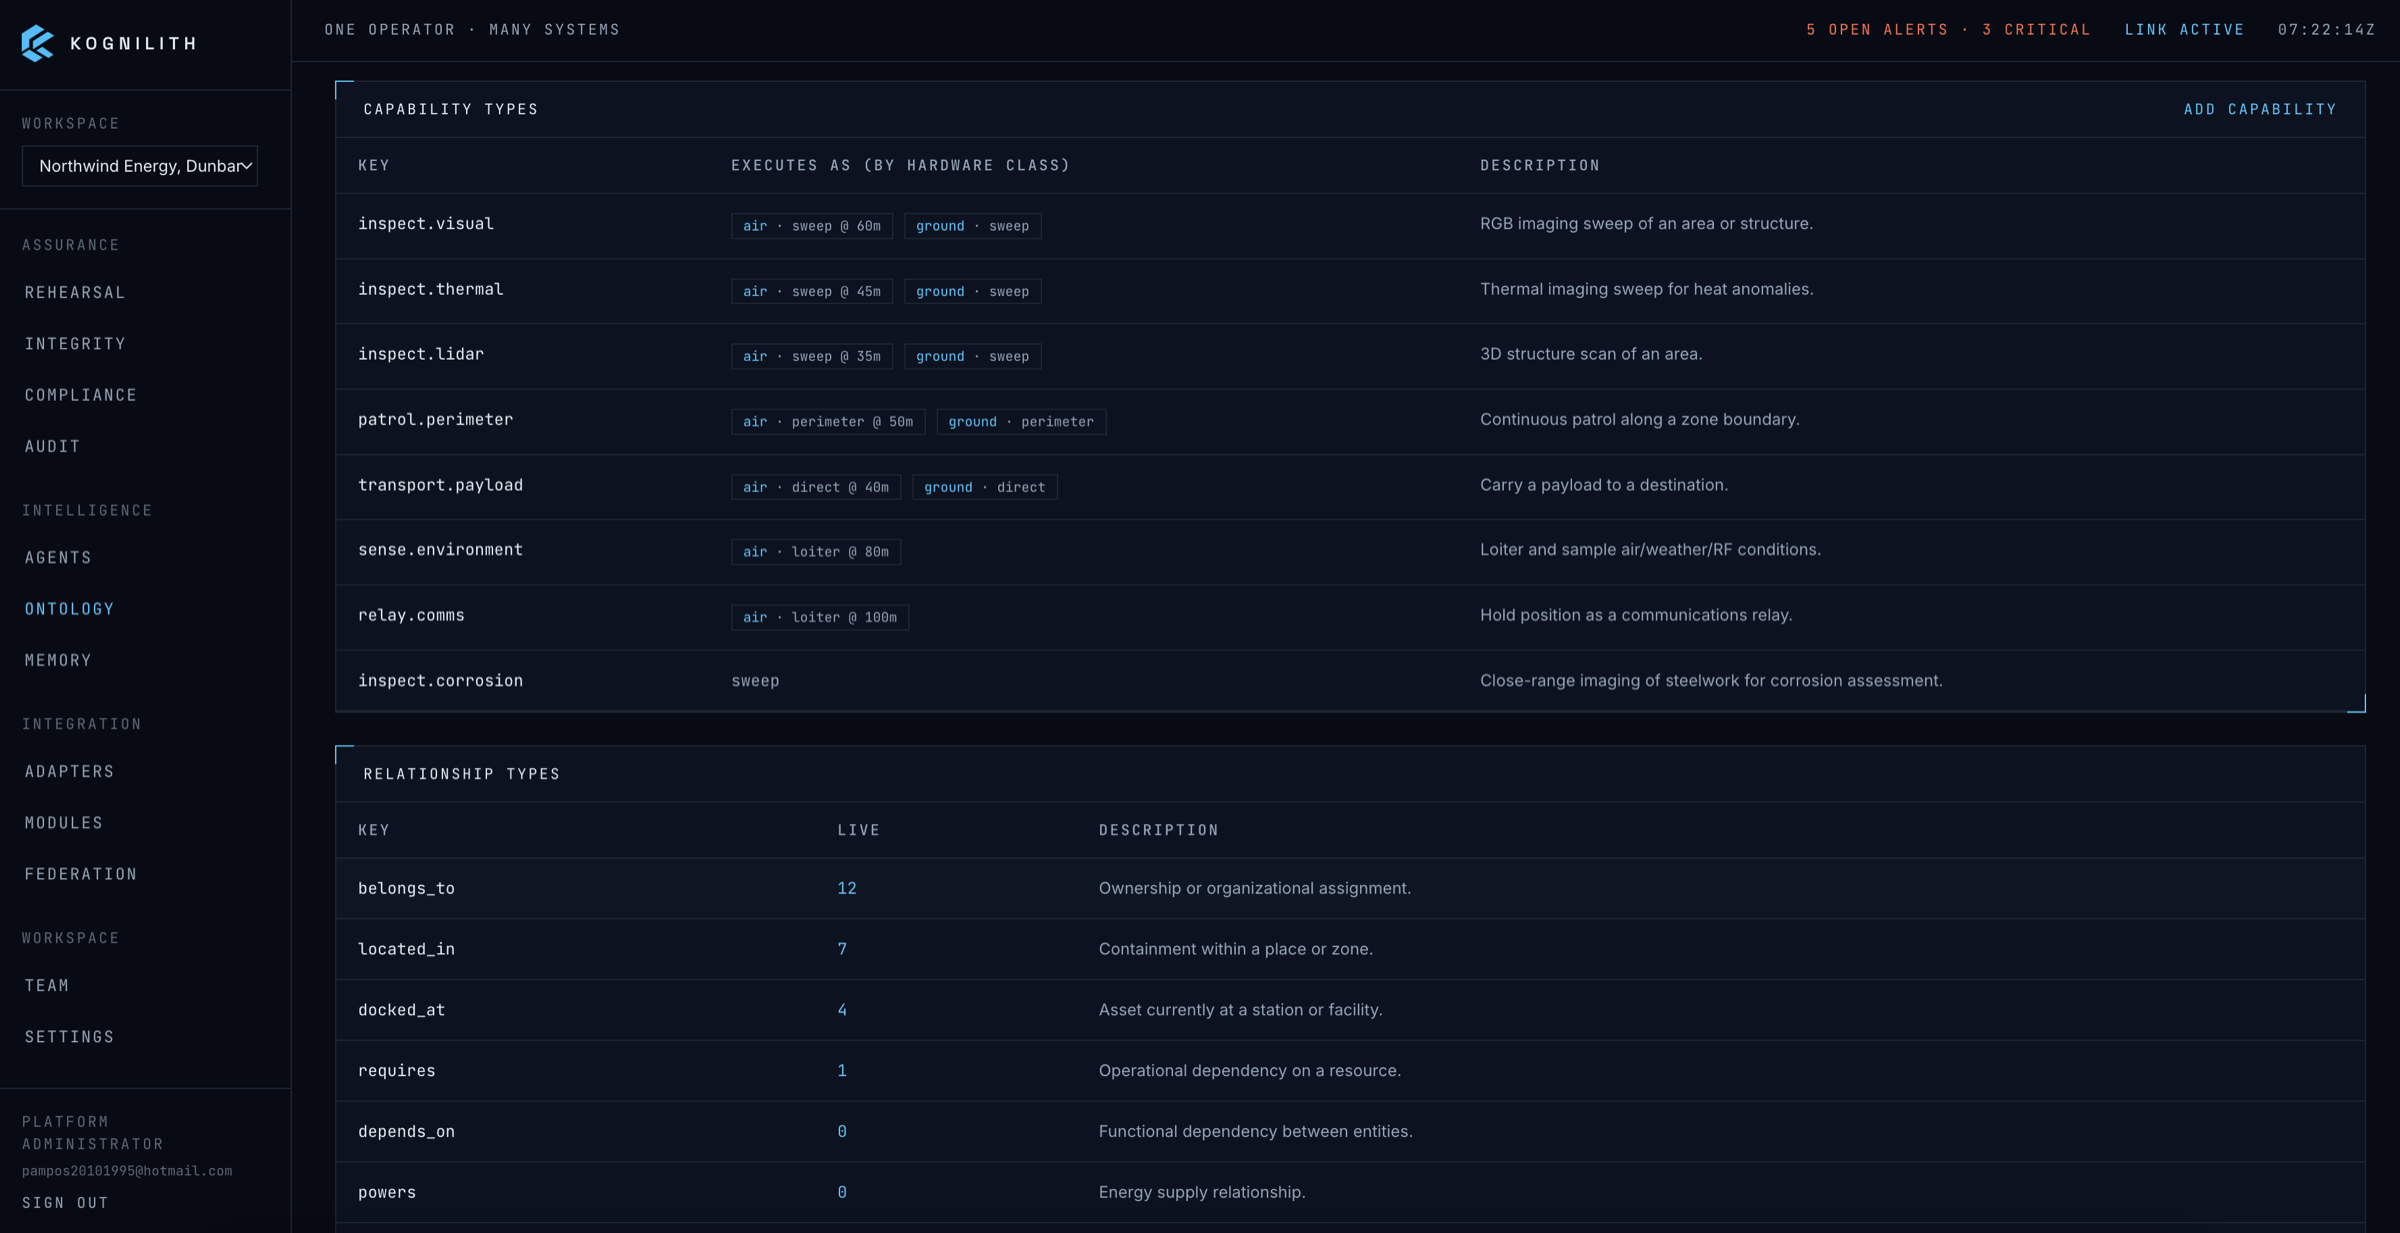Screen dimensions: 2400x1233
Task: Click Add Capability button
Action: coord(2260,109)
